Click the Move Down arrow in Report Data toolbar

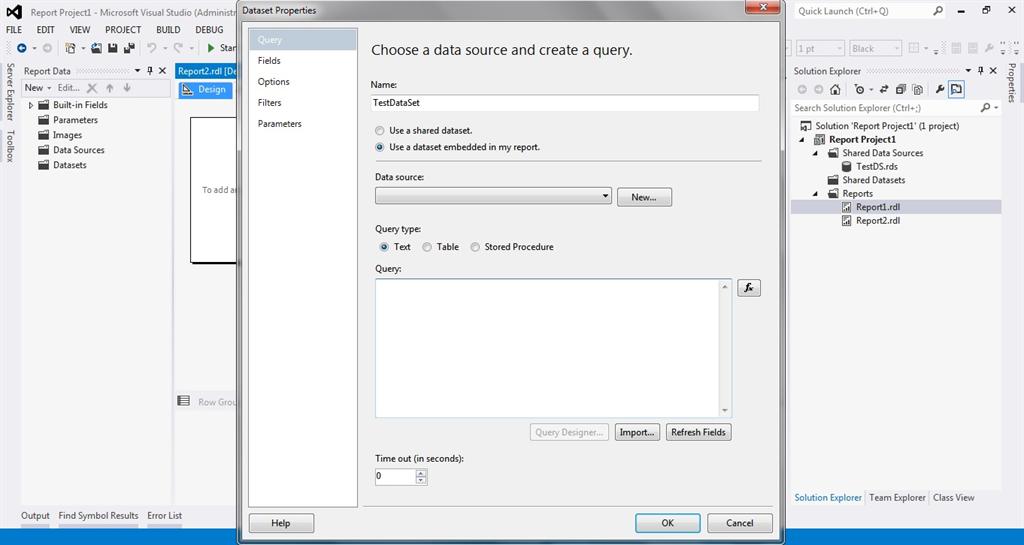127,87
